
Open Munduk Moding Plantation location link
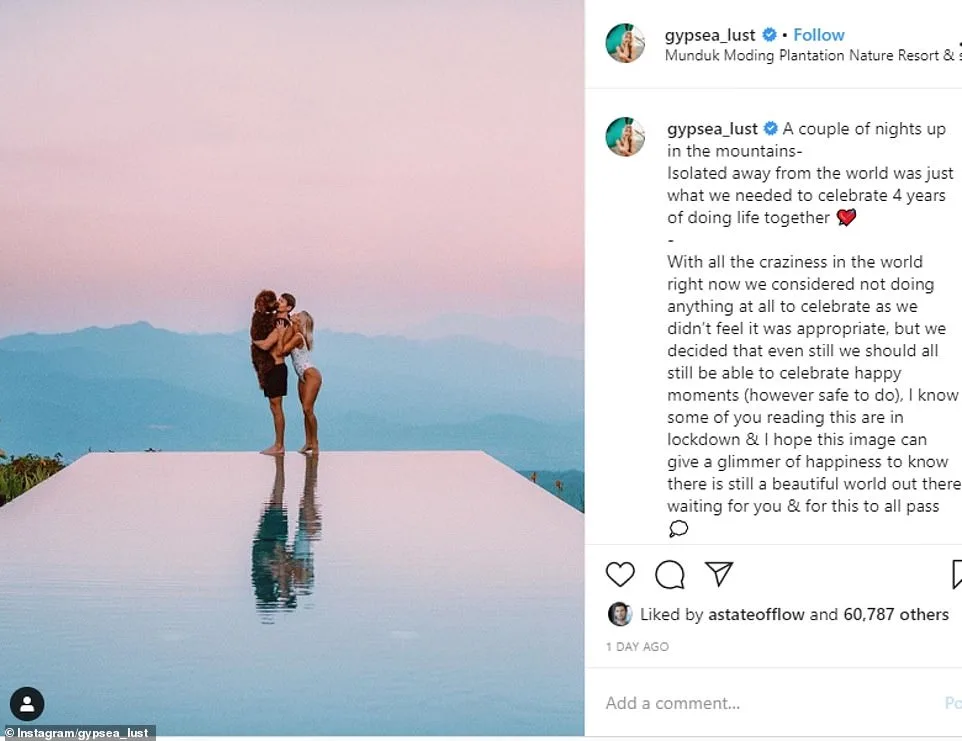(x=813, y=55)
